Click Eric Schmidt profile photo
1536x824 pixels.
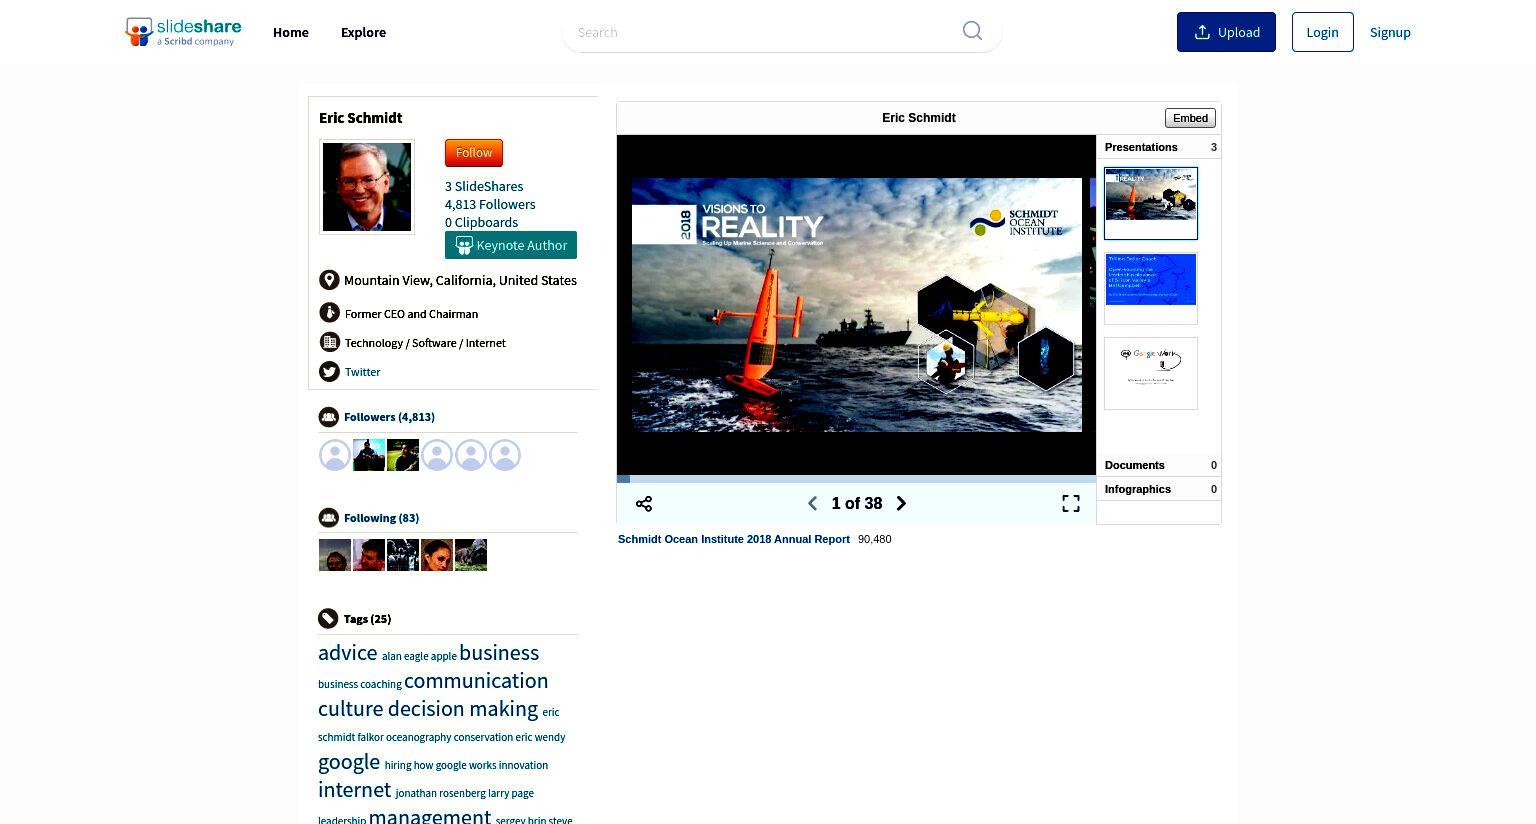tap(367, 187)
